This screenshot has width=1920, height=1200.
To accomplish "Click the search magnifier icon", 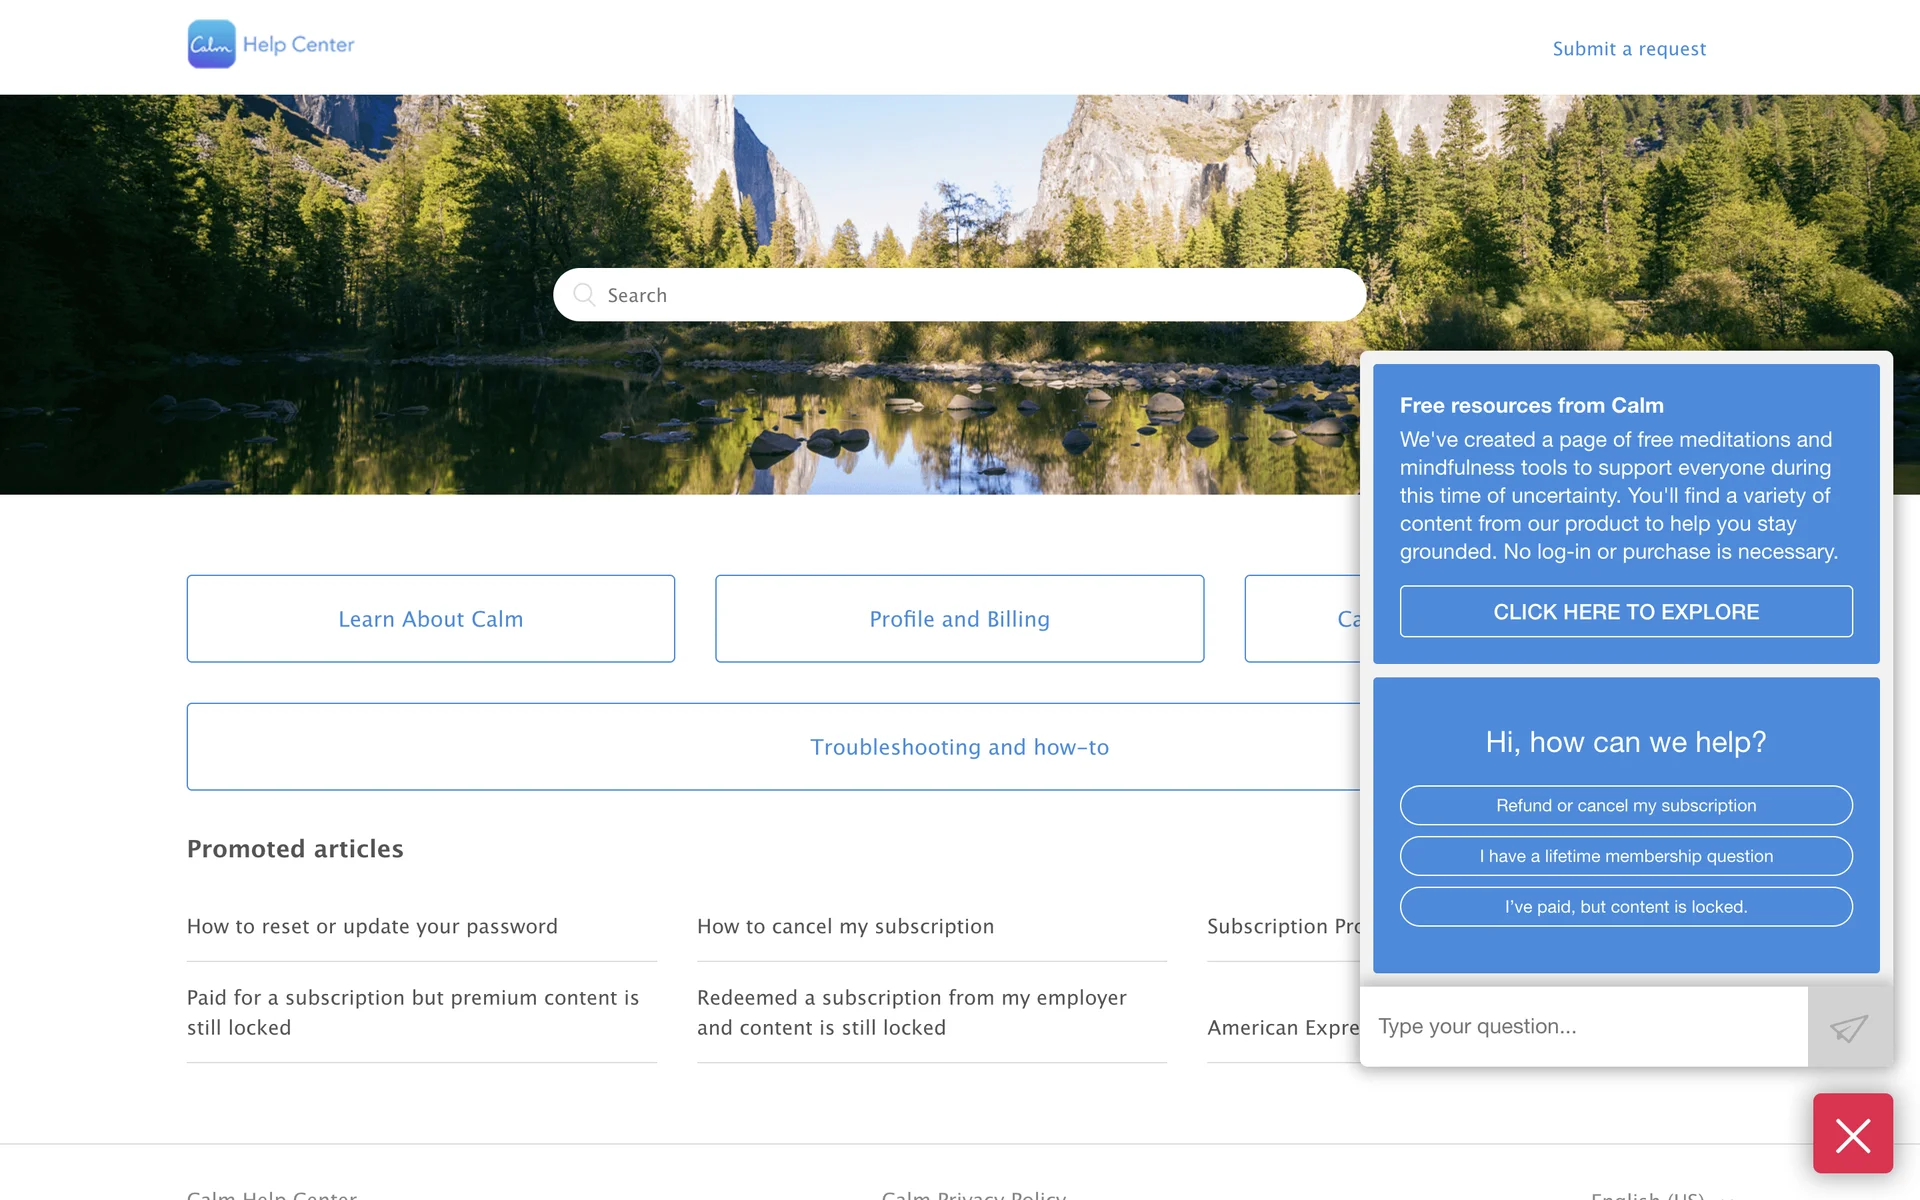I will coord(584,294).
